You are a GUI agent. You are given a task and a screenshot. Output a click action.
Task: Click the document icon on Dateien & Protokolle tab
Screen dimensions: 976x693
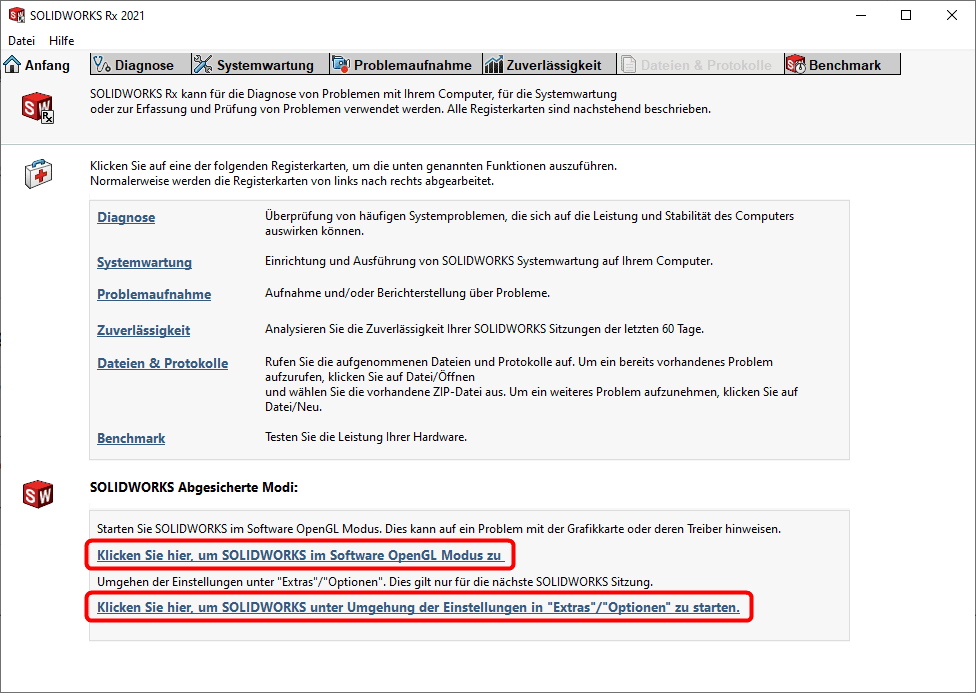point(628,64)
